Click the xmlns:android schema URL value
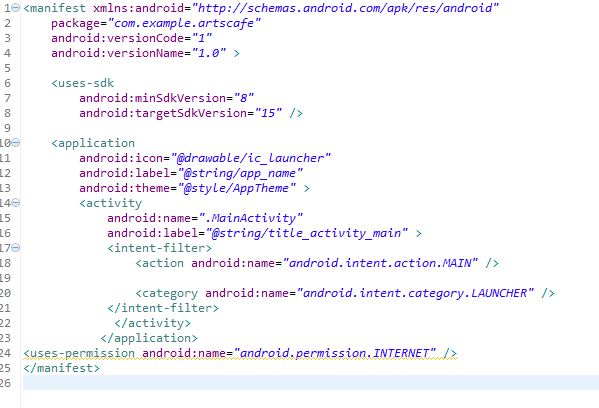599x408 pixels. pos(345,8)
